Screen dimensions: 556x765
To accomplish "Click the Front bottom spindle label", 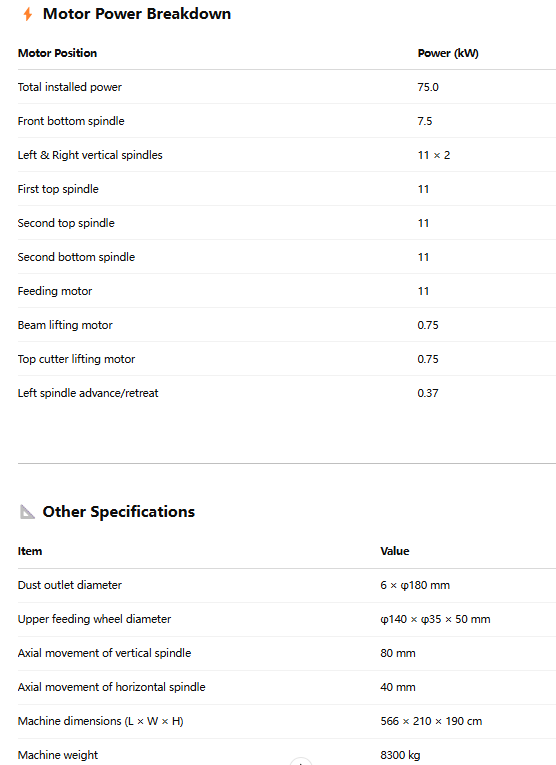I will click(x=71, y=121).
